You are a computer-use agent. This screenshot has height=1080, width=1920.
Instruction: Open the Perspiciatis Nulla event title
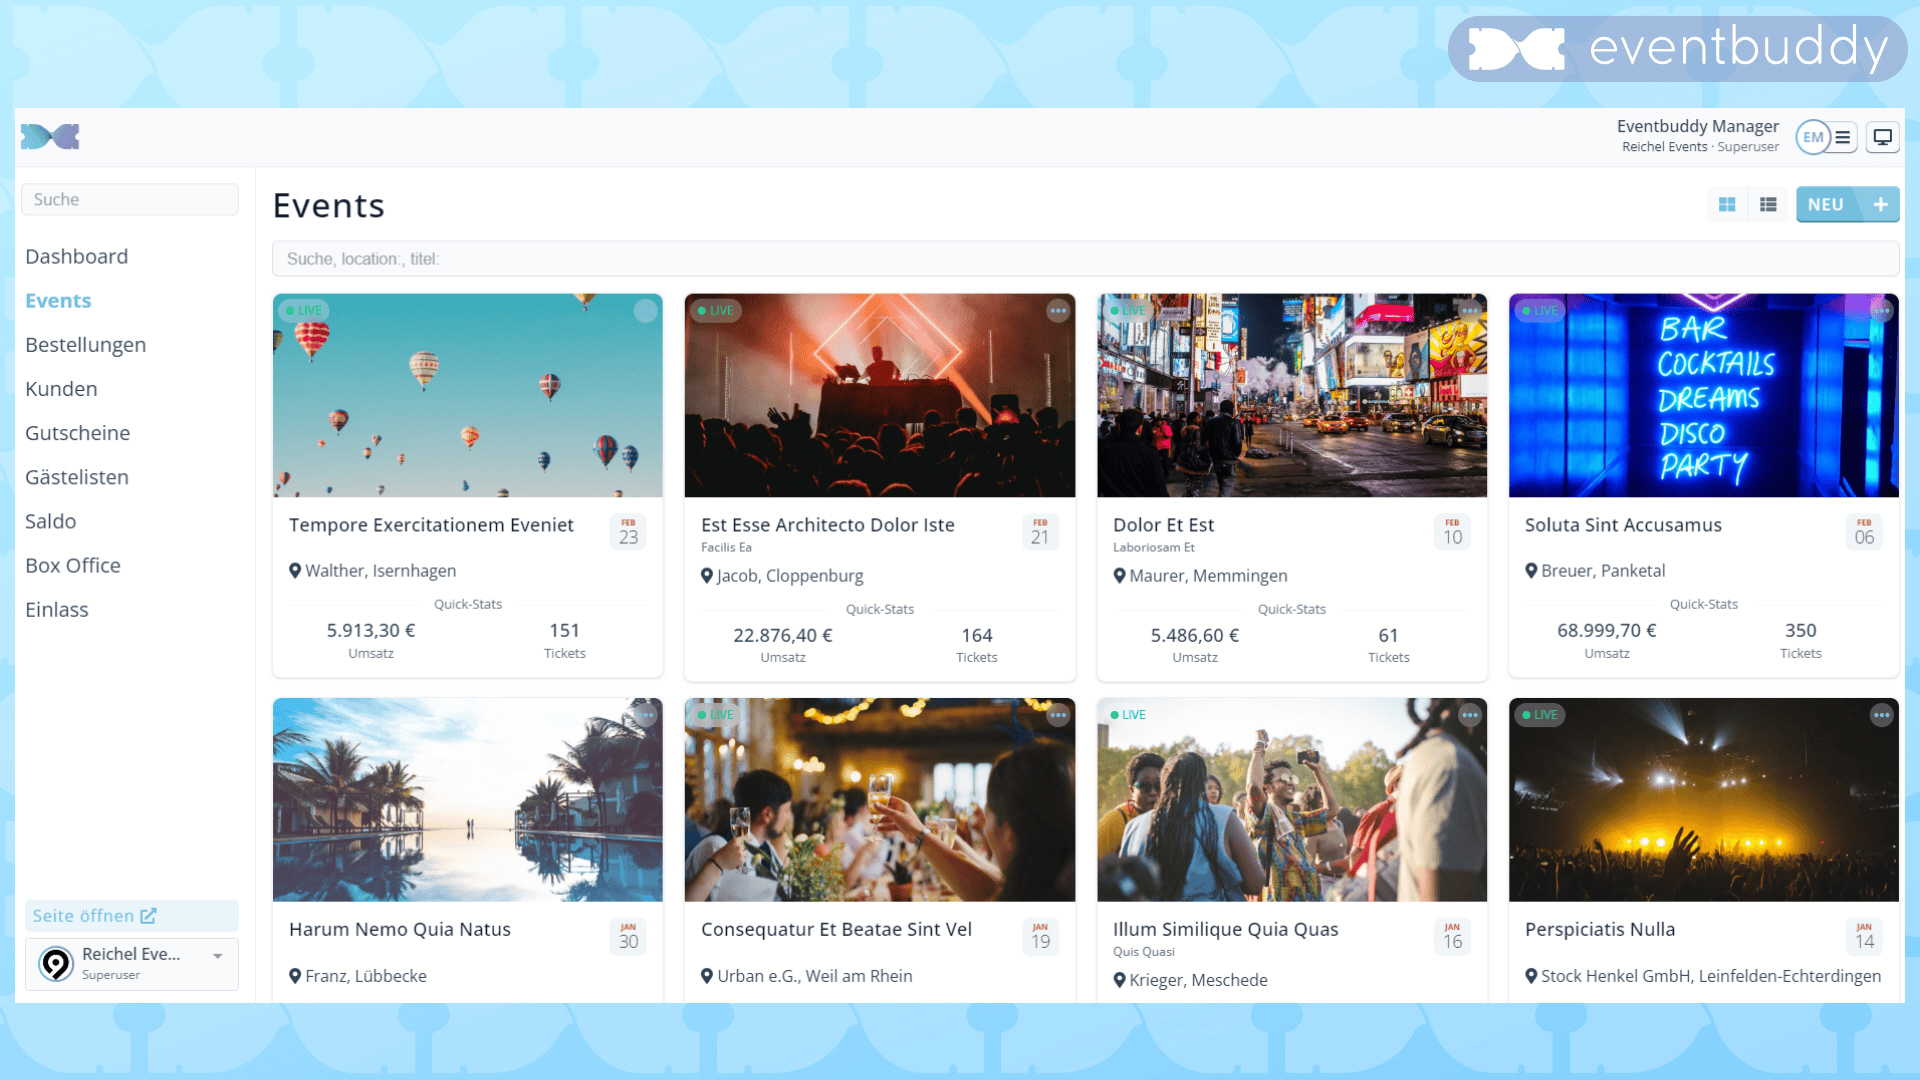click(x=1600, y=929)
